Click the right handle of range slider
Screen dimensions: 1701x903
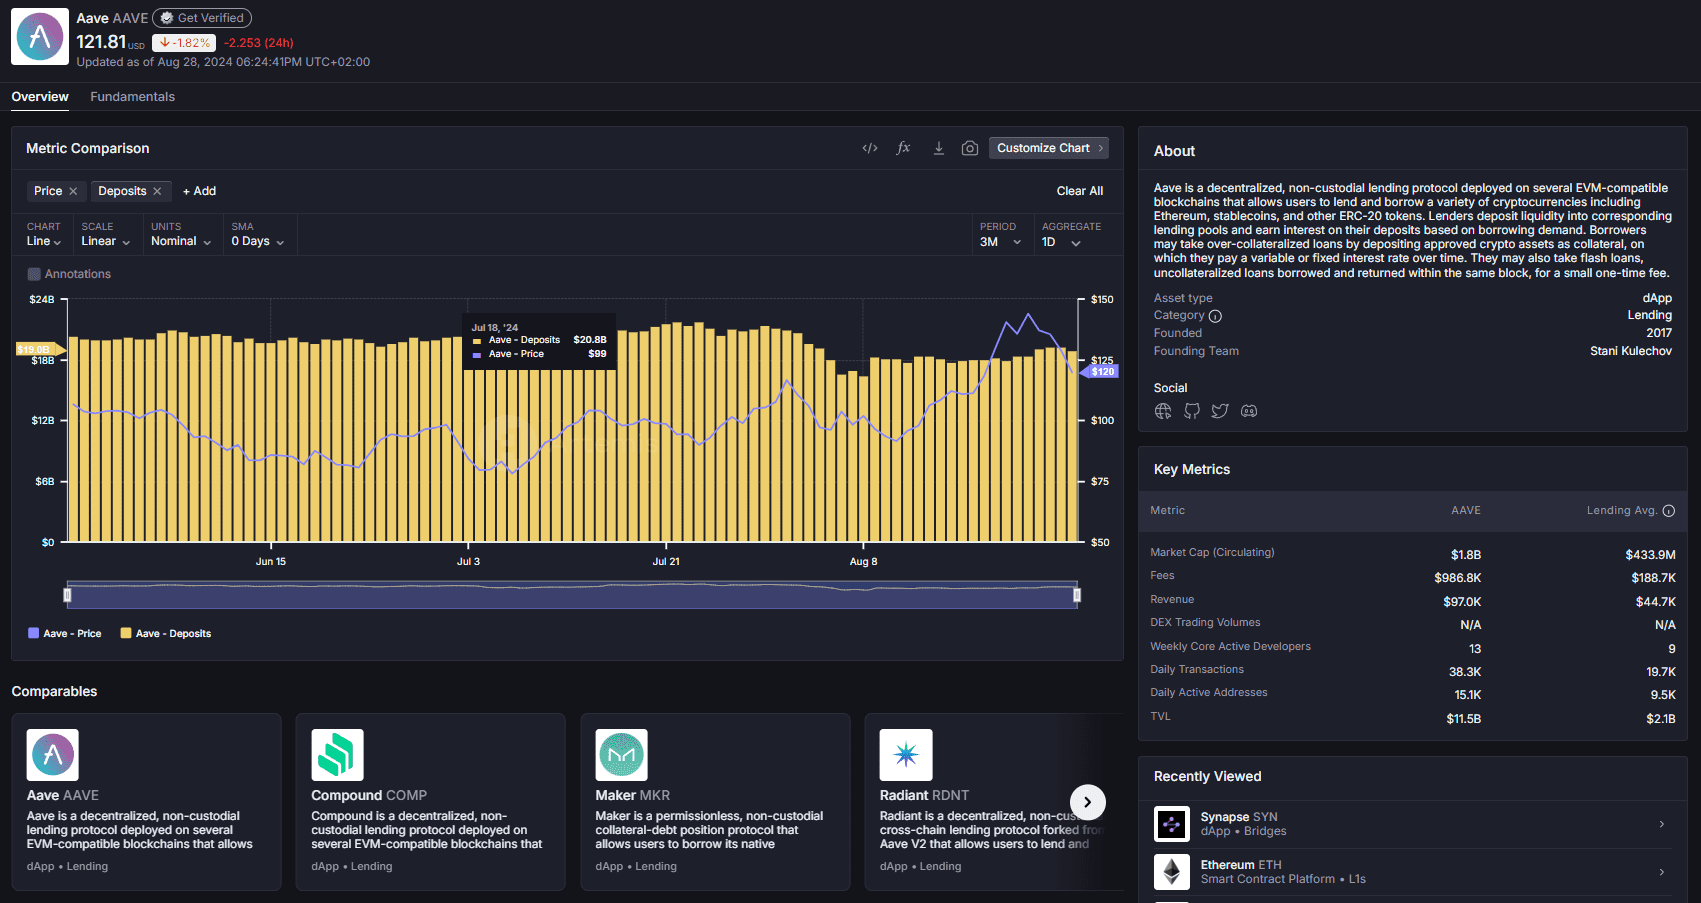tap(1077, 595)
